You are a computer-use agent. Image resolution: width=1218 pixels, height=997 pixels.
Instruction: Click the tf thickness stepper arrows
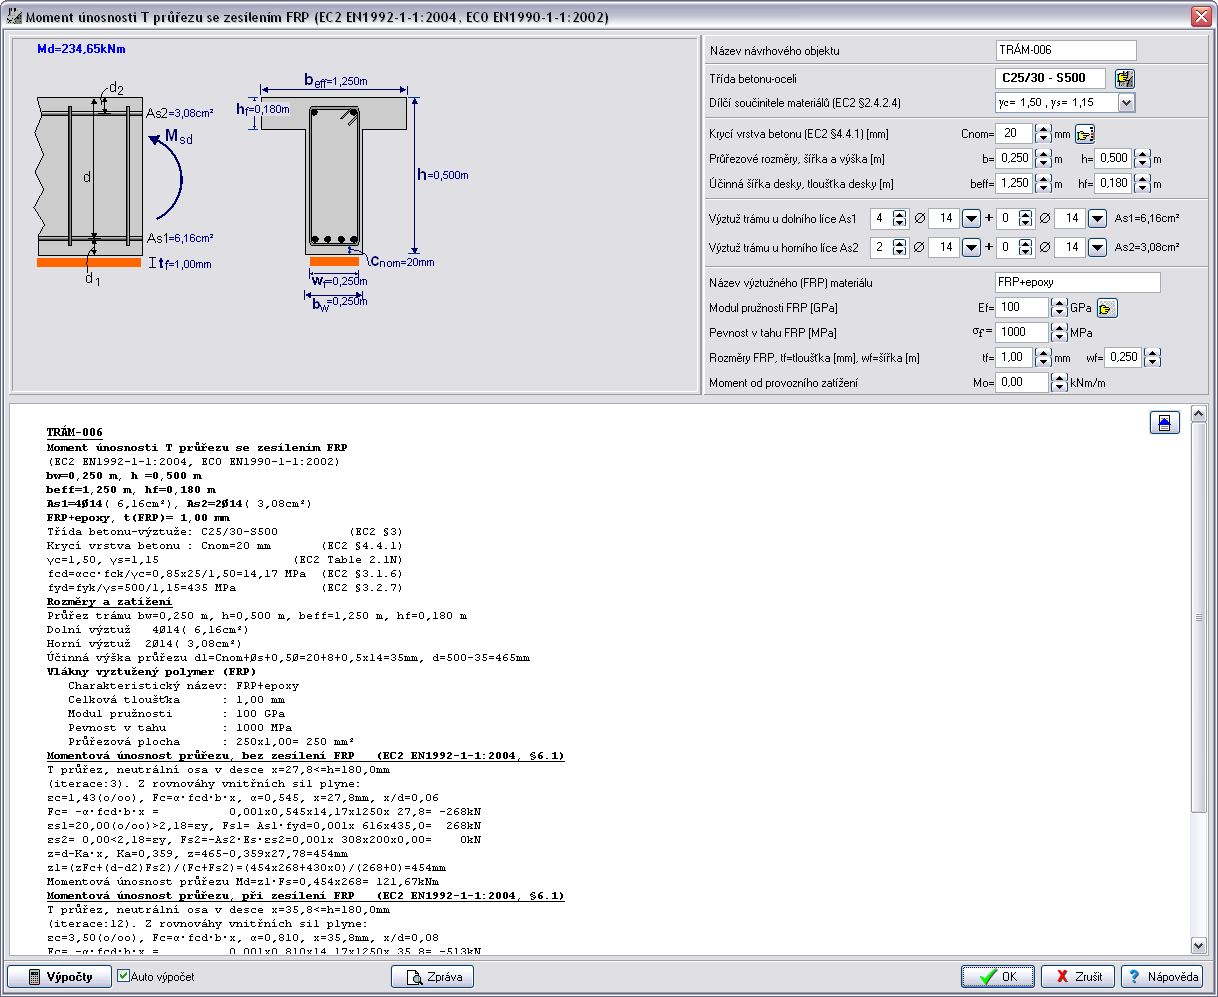1043,357
